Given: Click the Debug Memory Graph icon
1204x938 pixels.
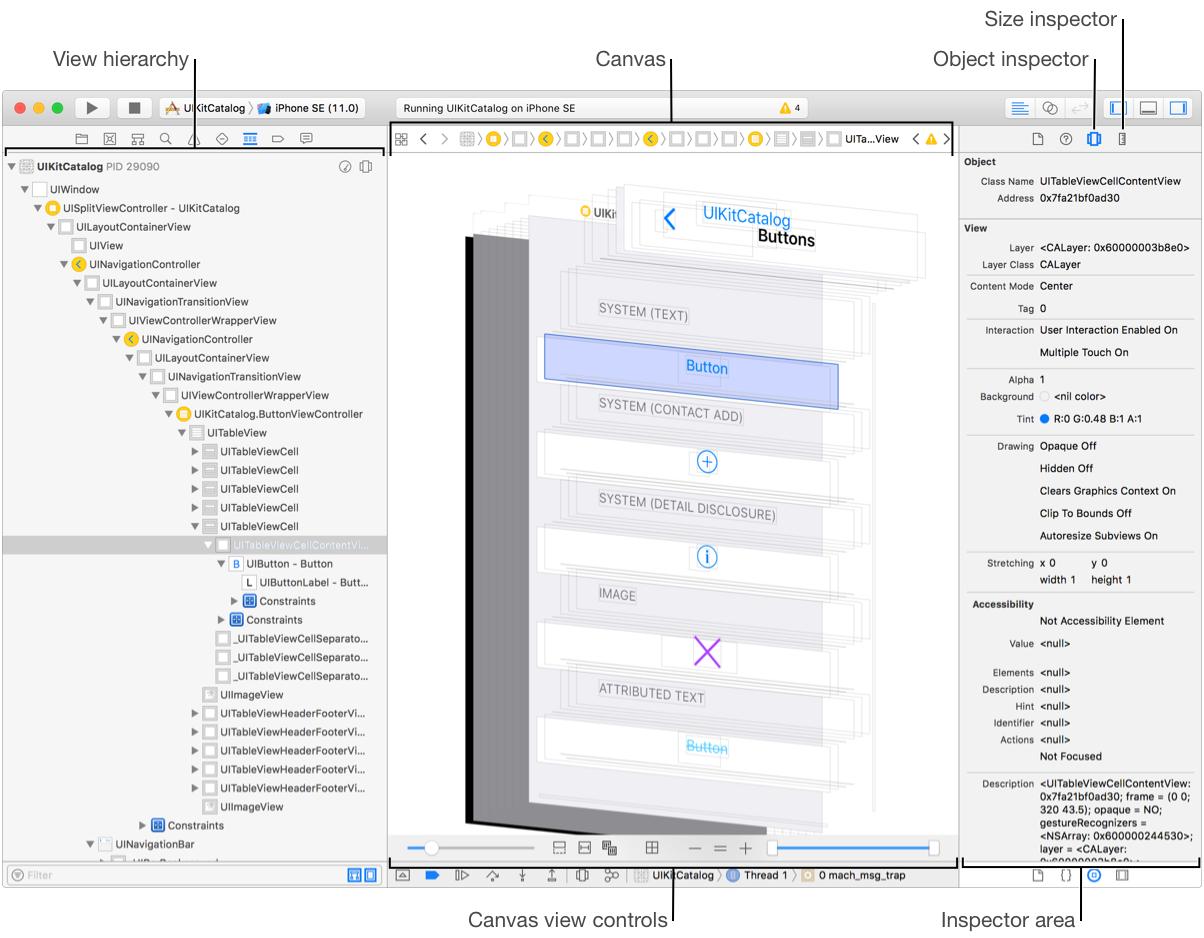Looking at the screenshot, I should pyautogui.click(x=611, y=875).
